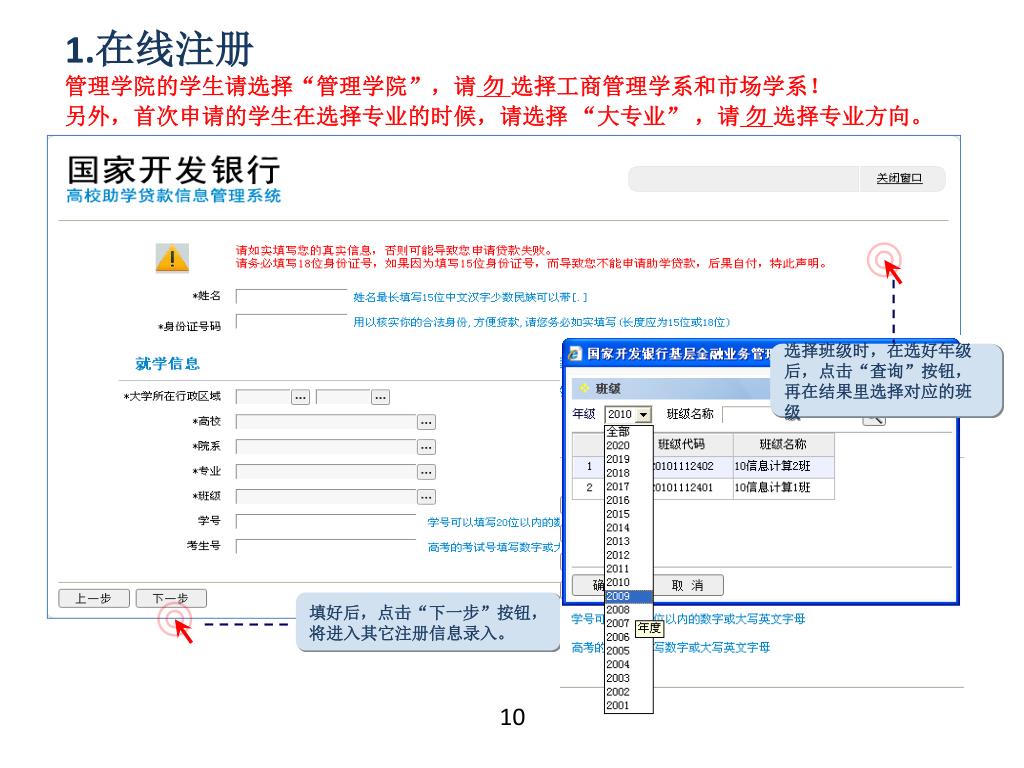Screen dimensions: 1024x768
Task: Select highlighted 2009 in the year list
Action: coord(628,596)
